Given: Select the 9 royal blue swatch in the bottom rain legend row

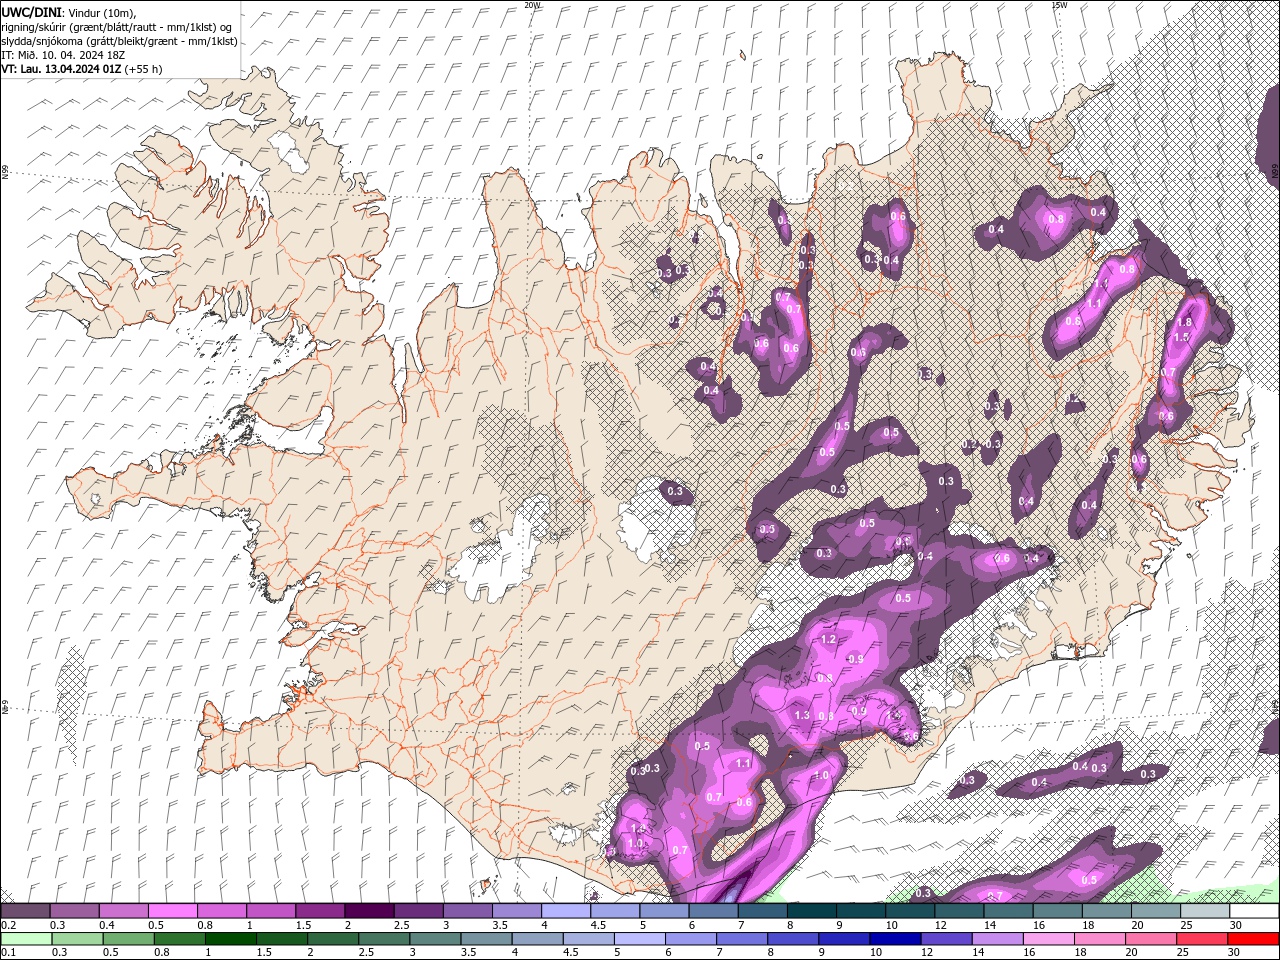Looking at the screenshot, I should click(844, 939).
